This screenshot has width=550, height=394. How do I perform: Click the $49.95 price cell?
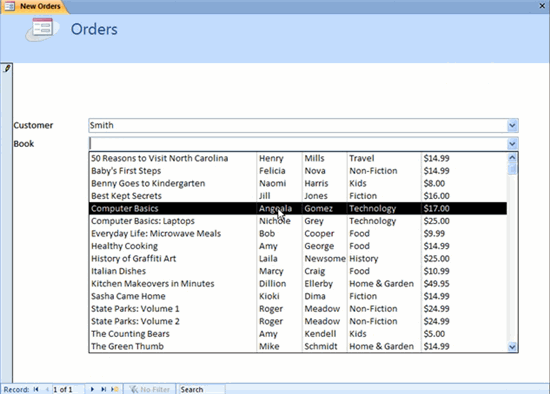pyautogui.click(x=436, y=283)
